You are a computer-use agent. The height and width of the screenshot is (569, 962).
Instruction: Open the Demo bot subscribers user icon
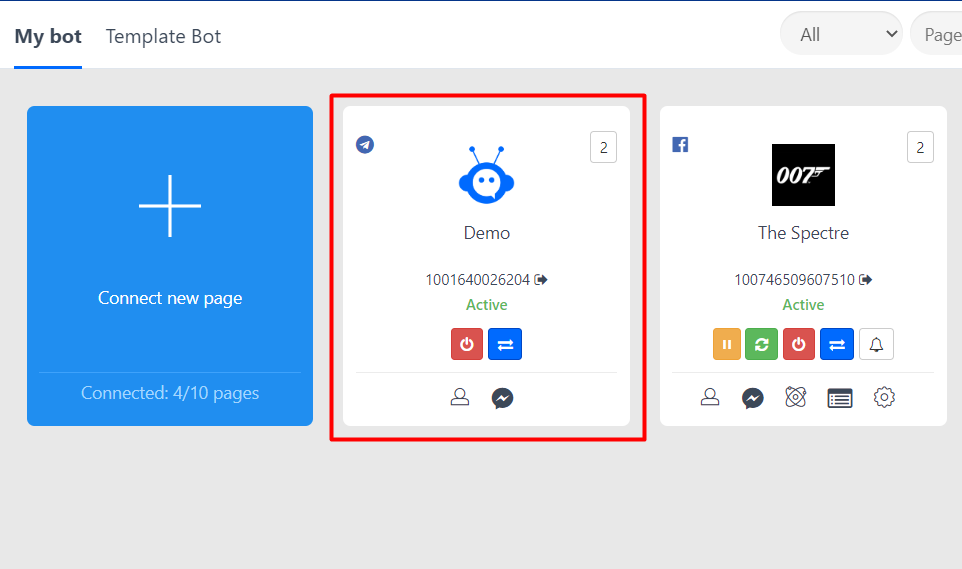[x=460, y=398]
